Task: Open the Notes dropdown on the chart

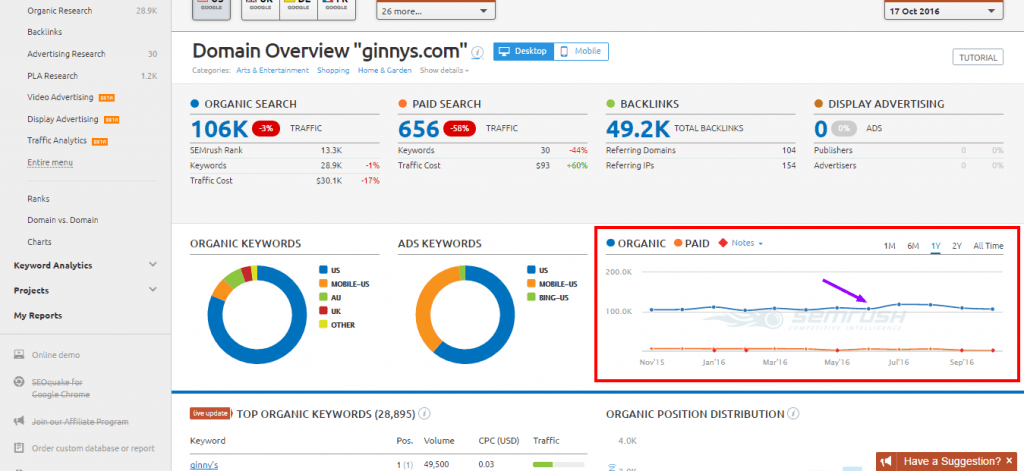Action: tap(745, 243)
